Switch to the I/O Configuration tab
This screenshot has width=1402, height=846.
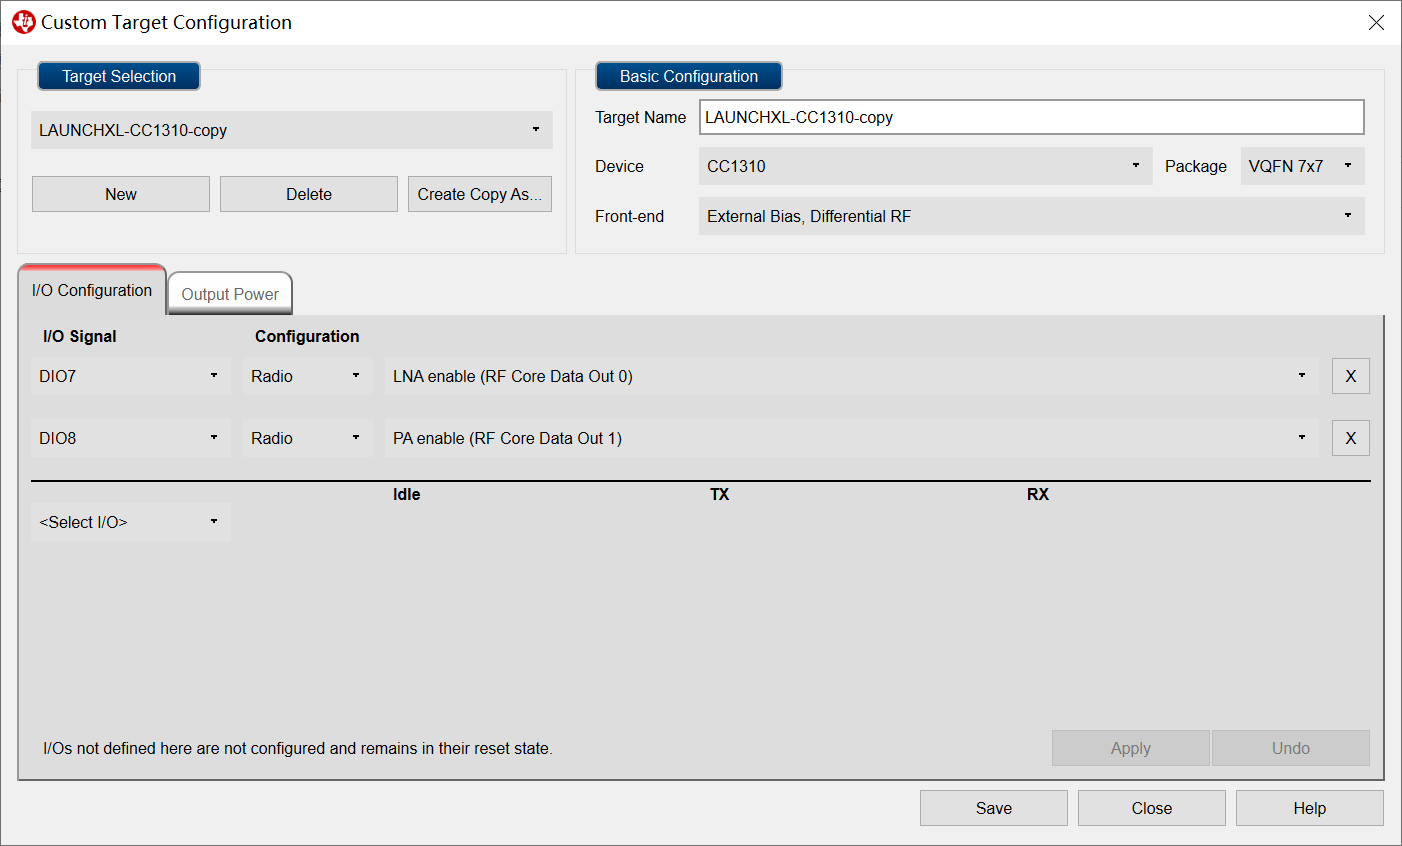92,290
